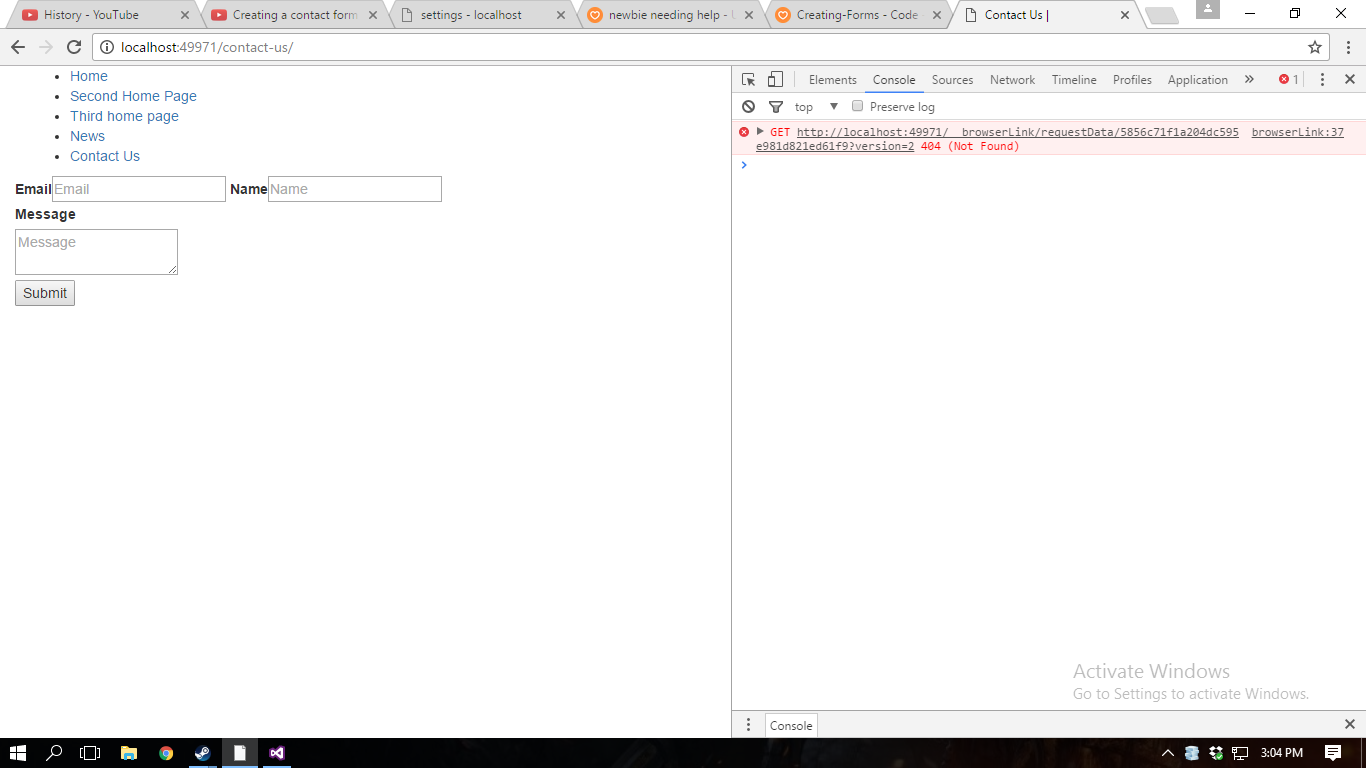
Task: Select the inspect element picker icon
Action: [x=748, y=80]
